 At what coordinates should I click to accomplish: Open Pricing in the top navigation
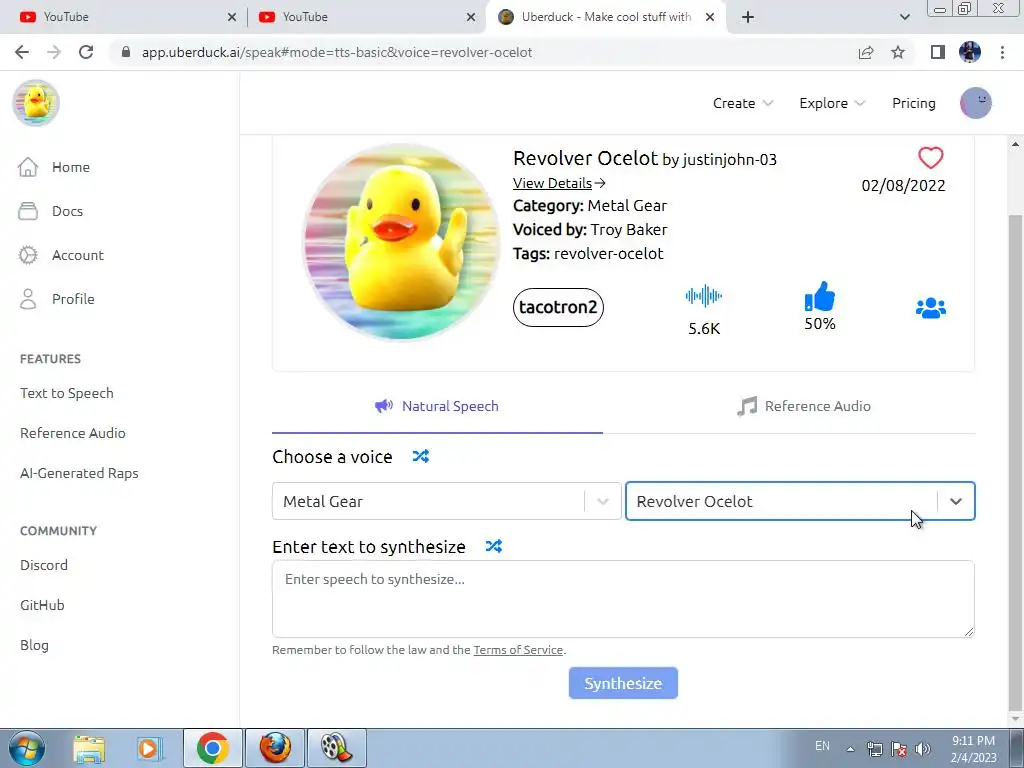[914, 103]
